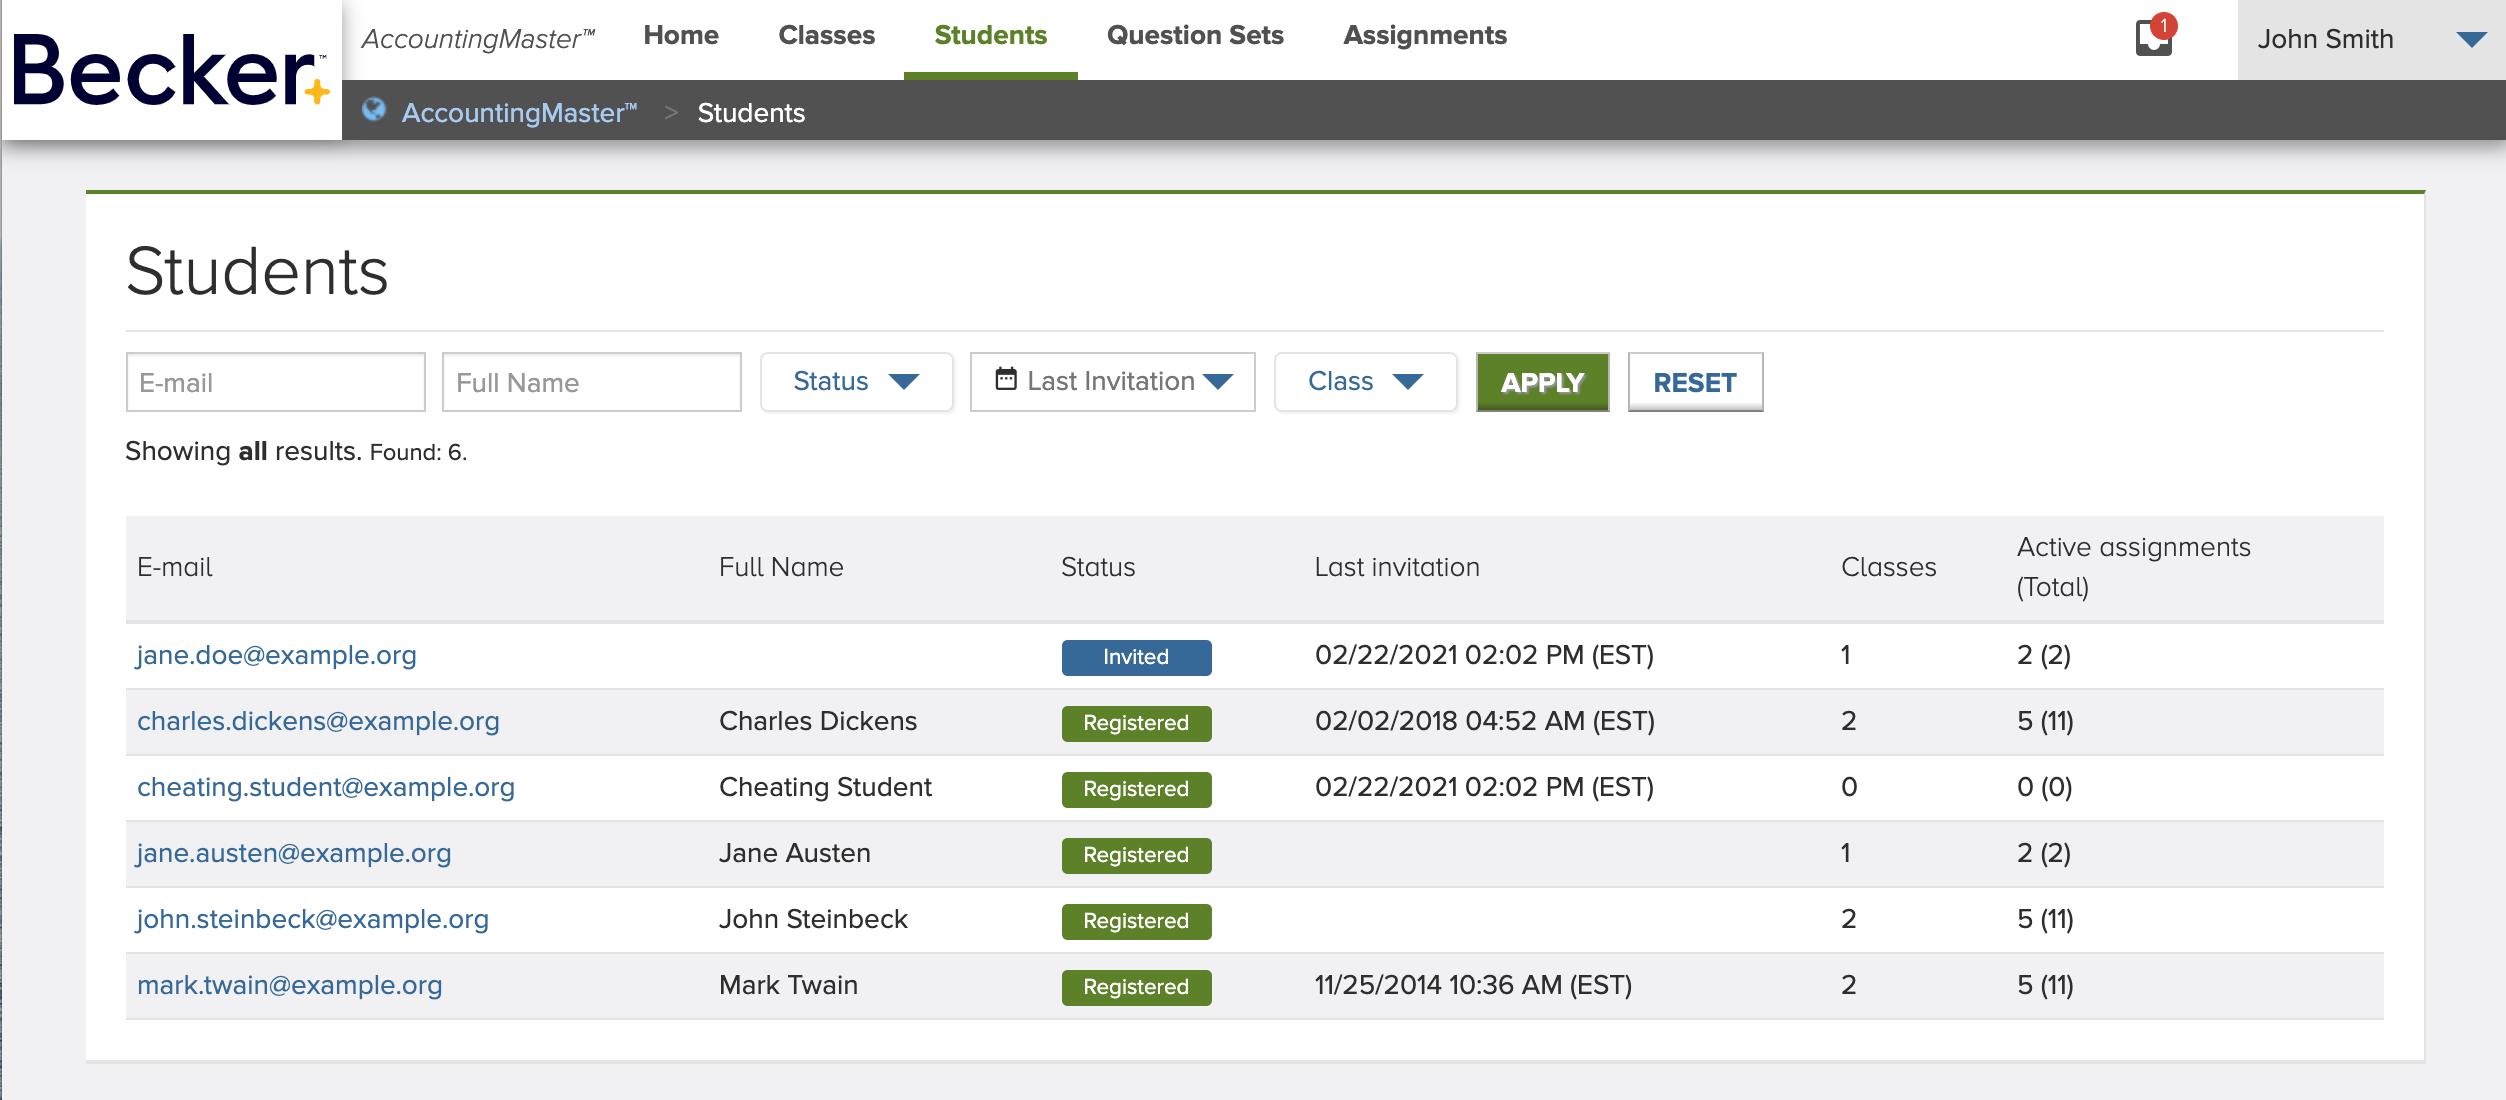Click the Active assignments (Total) header
This screenshot has height=1100, width=2506.
coord(2133,567)
